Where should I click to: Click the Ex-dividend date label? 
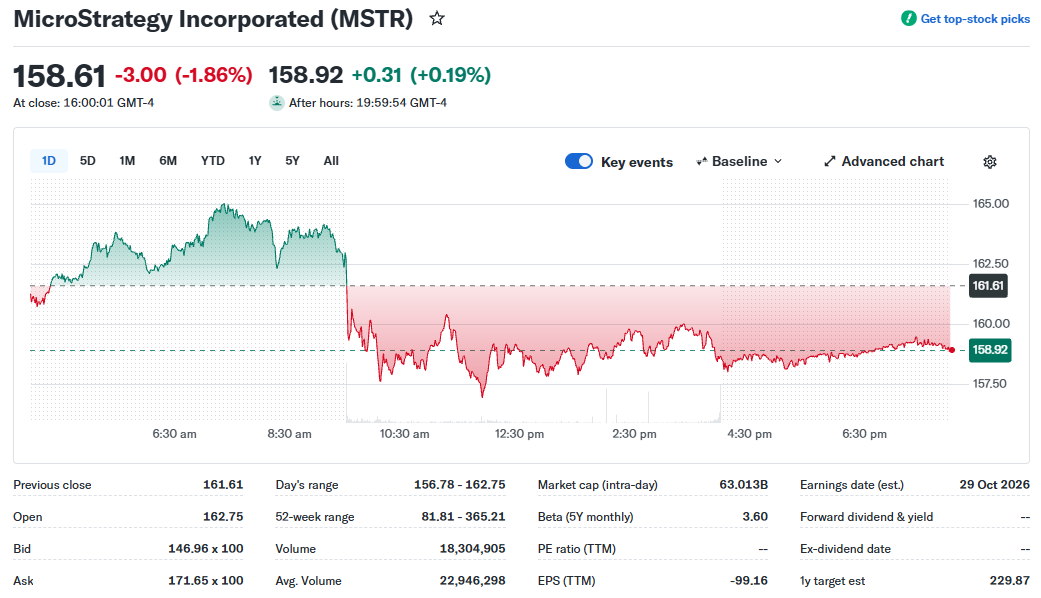[x=845, y=548]
